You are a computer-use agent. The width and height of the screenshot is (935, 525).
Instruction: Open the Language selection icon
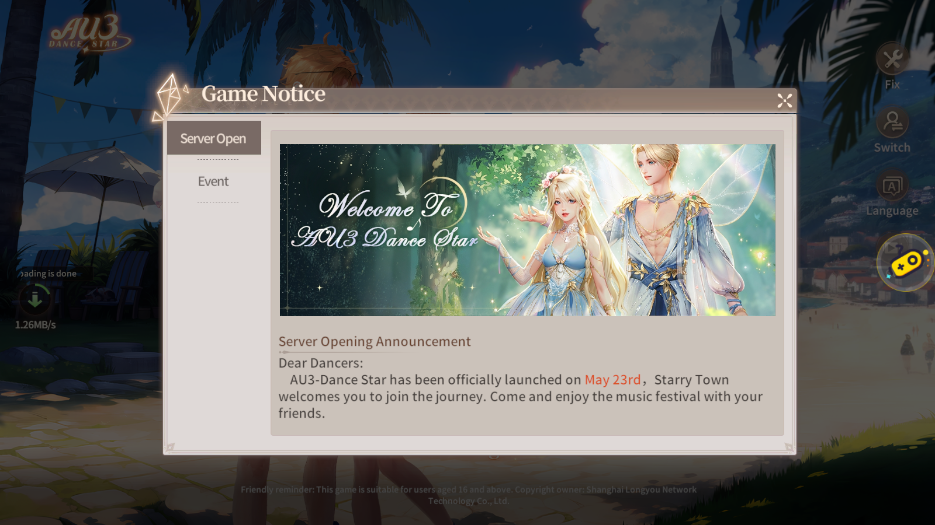pos(892,187)
